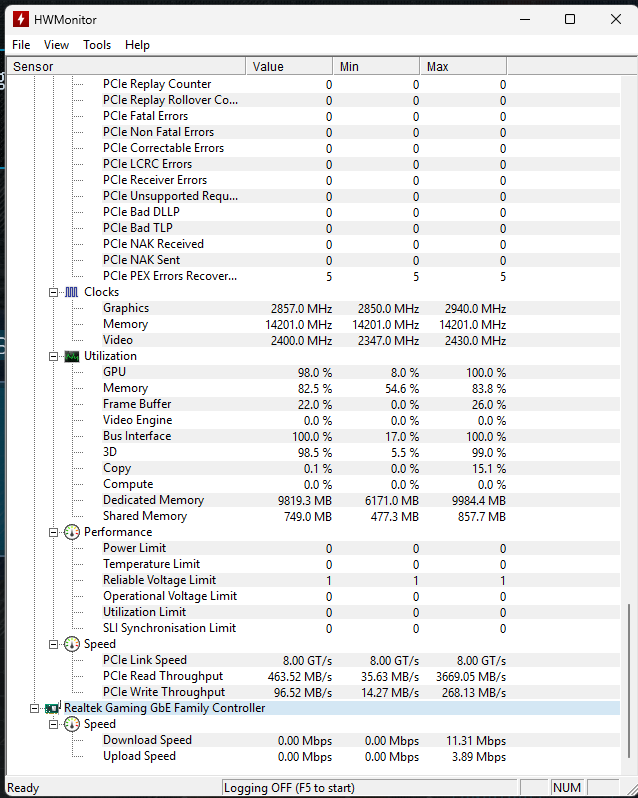Collapse the Realtek Gaming GbE Family Controller node
Viewport: 638px width, 798px height.
click(34, 708)
